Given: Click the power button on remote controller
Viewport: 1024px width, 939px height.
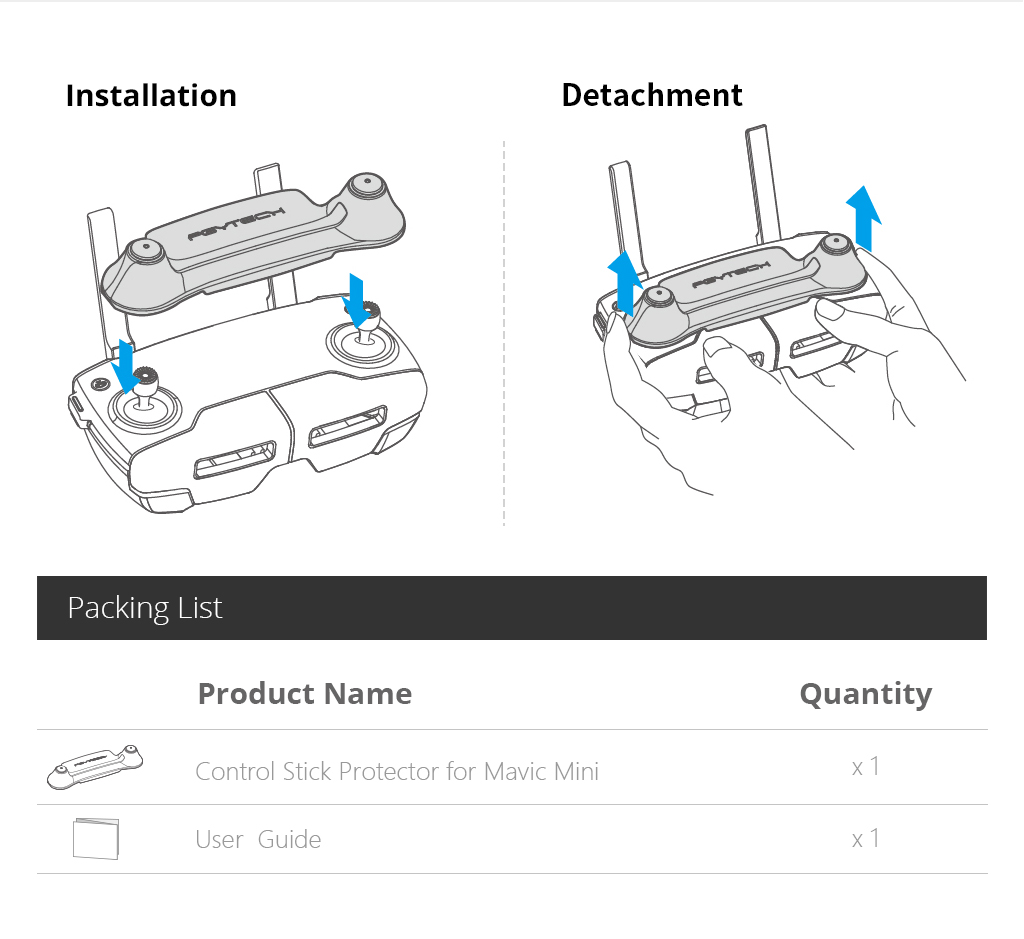Looking at the screenshot, I should click(x=100, y=384).
